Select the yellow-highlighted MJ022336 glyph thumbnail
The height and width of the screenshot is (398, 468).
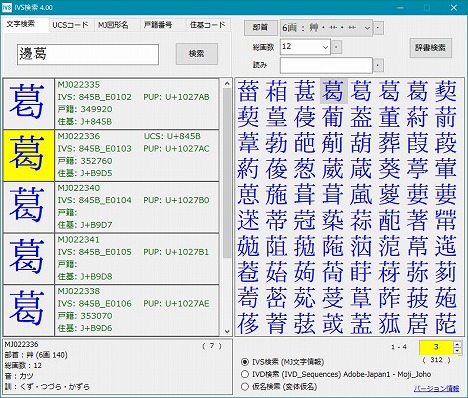pos(29,155)
